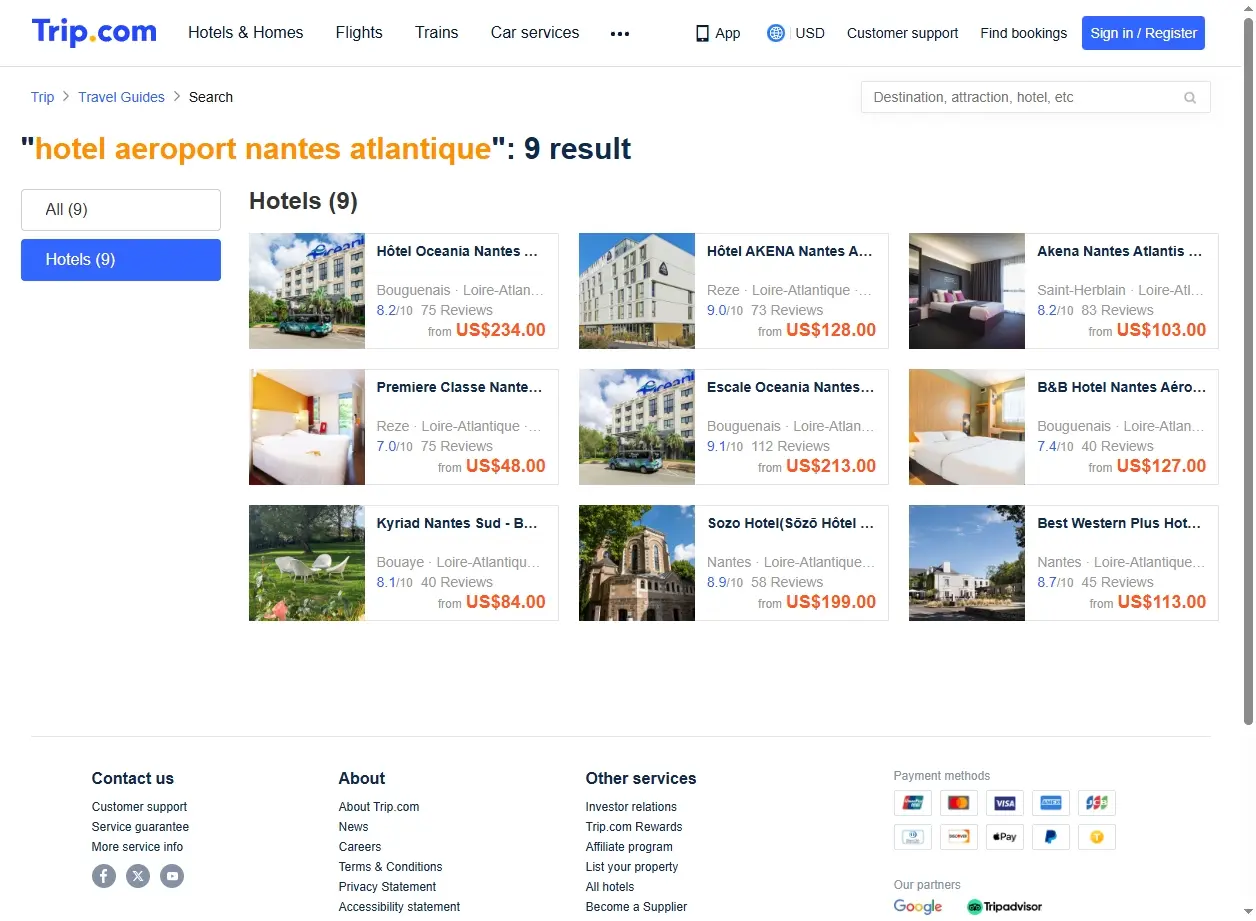Viewport: 1256px width, 921px height.
Task: Click footer Customer support link
Action: [139, 807]
